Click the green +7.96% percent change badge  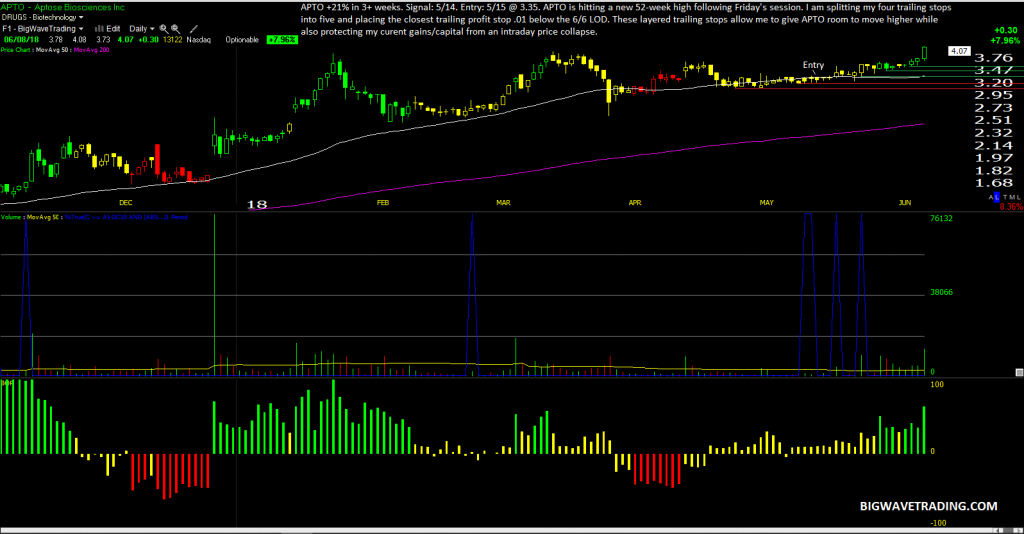coord(282,40)
